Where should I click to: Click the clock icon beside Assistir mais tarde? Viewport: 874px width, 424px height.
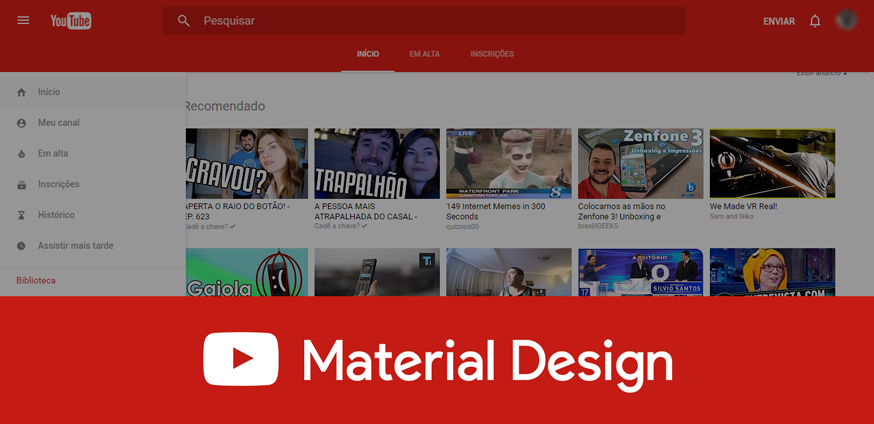point(21,246)
